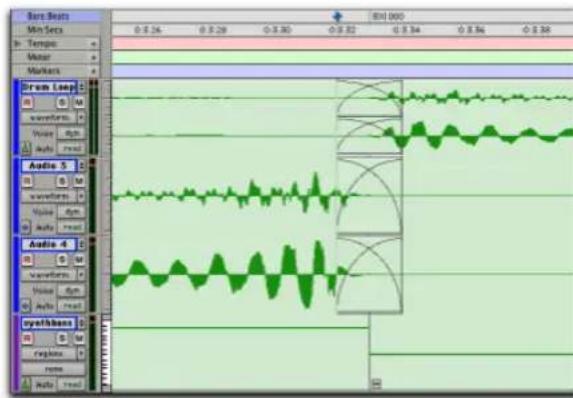Image resolution: width=573 pixels, height=398 pixels.
Task: Click the Meter ruler add button
Action: tap(94, 57)
